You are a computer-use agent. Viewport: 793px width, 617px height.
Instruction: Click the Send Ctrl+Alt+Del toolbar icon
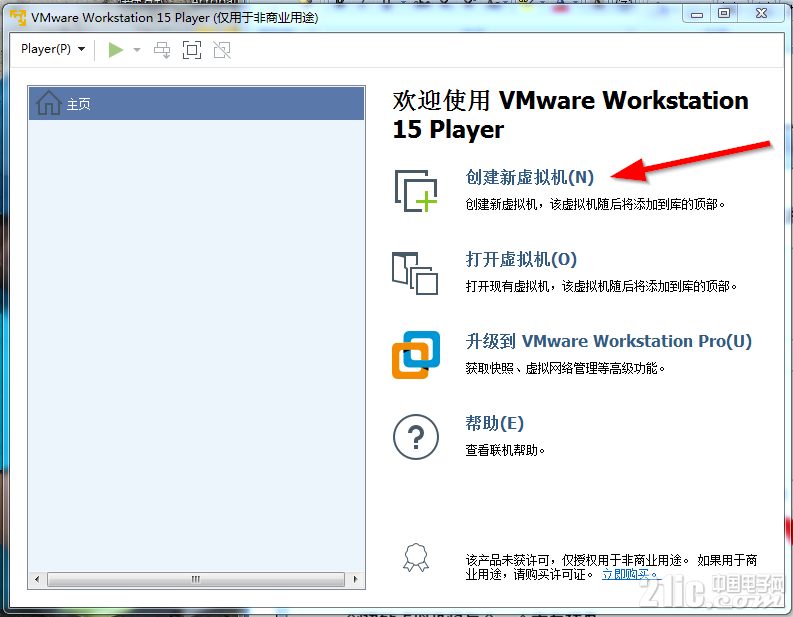click(162, 50)
